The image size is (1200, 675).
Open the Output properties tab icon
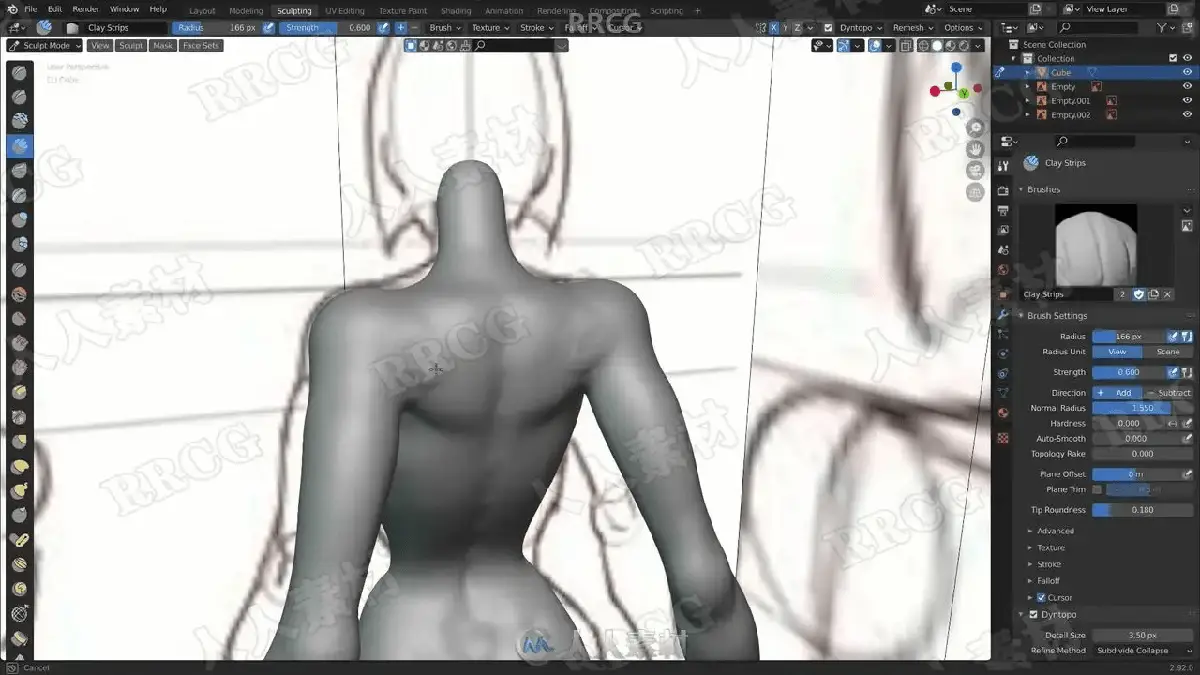point(1003,210)
